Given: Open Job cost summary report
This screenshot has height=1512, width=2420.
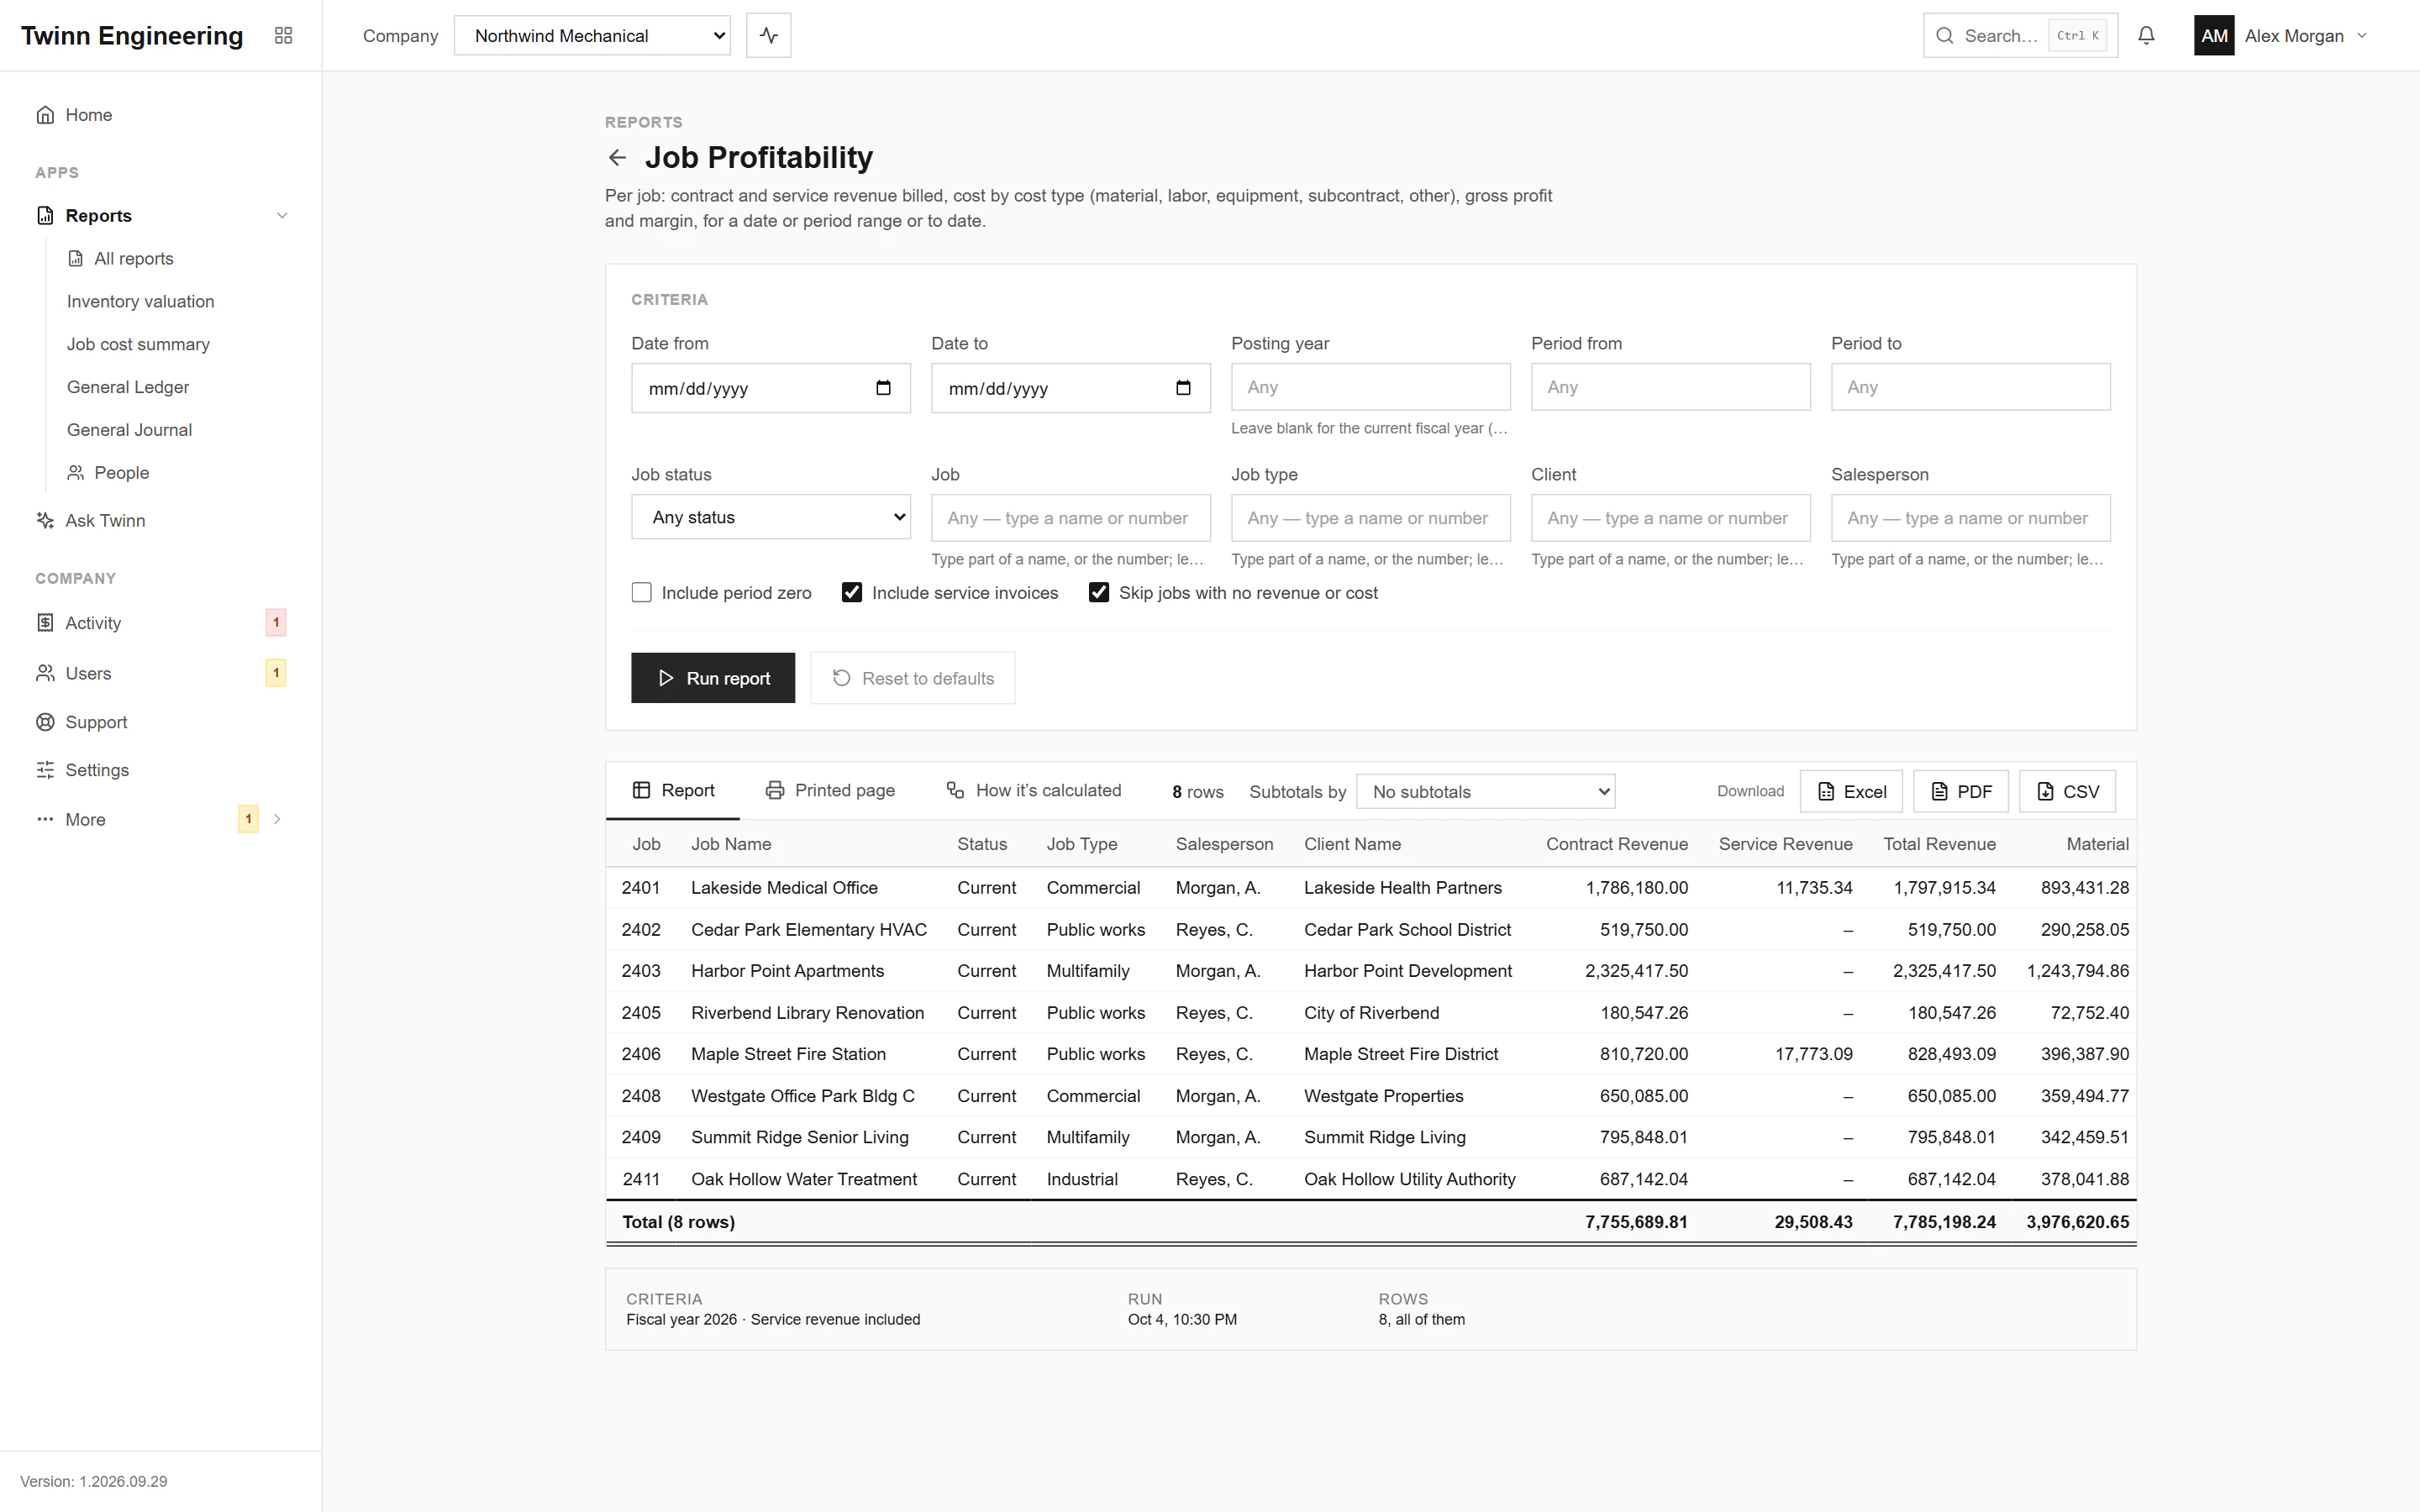Looking at the screenshot, I should pos(138,345).
